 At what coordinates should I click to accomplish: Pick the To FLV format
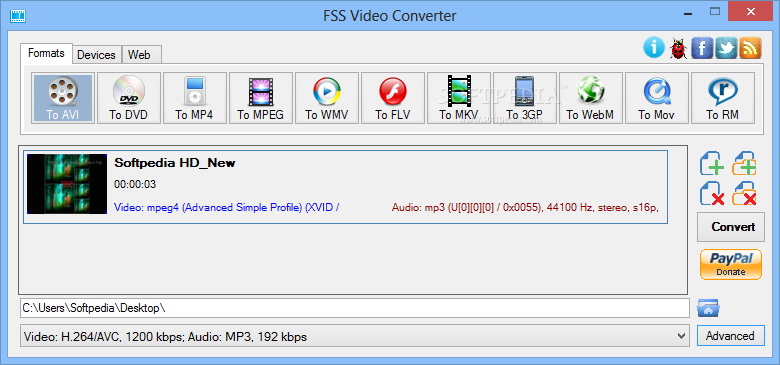click(393, 98)
